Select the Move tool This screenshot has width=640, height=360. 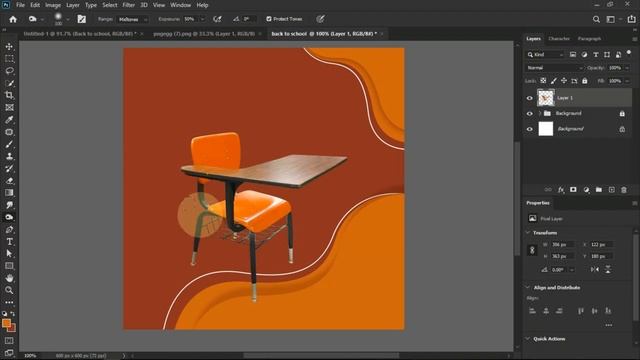pos(9,47)
